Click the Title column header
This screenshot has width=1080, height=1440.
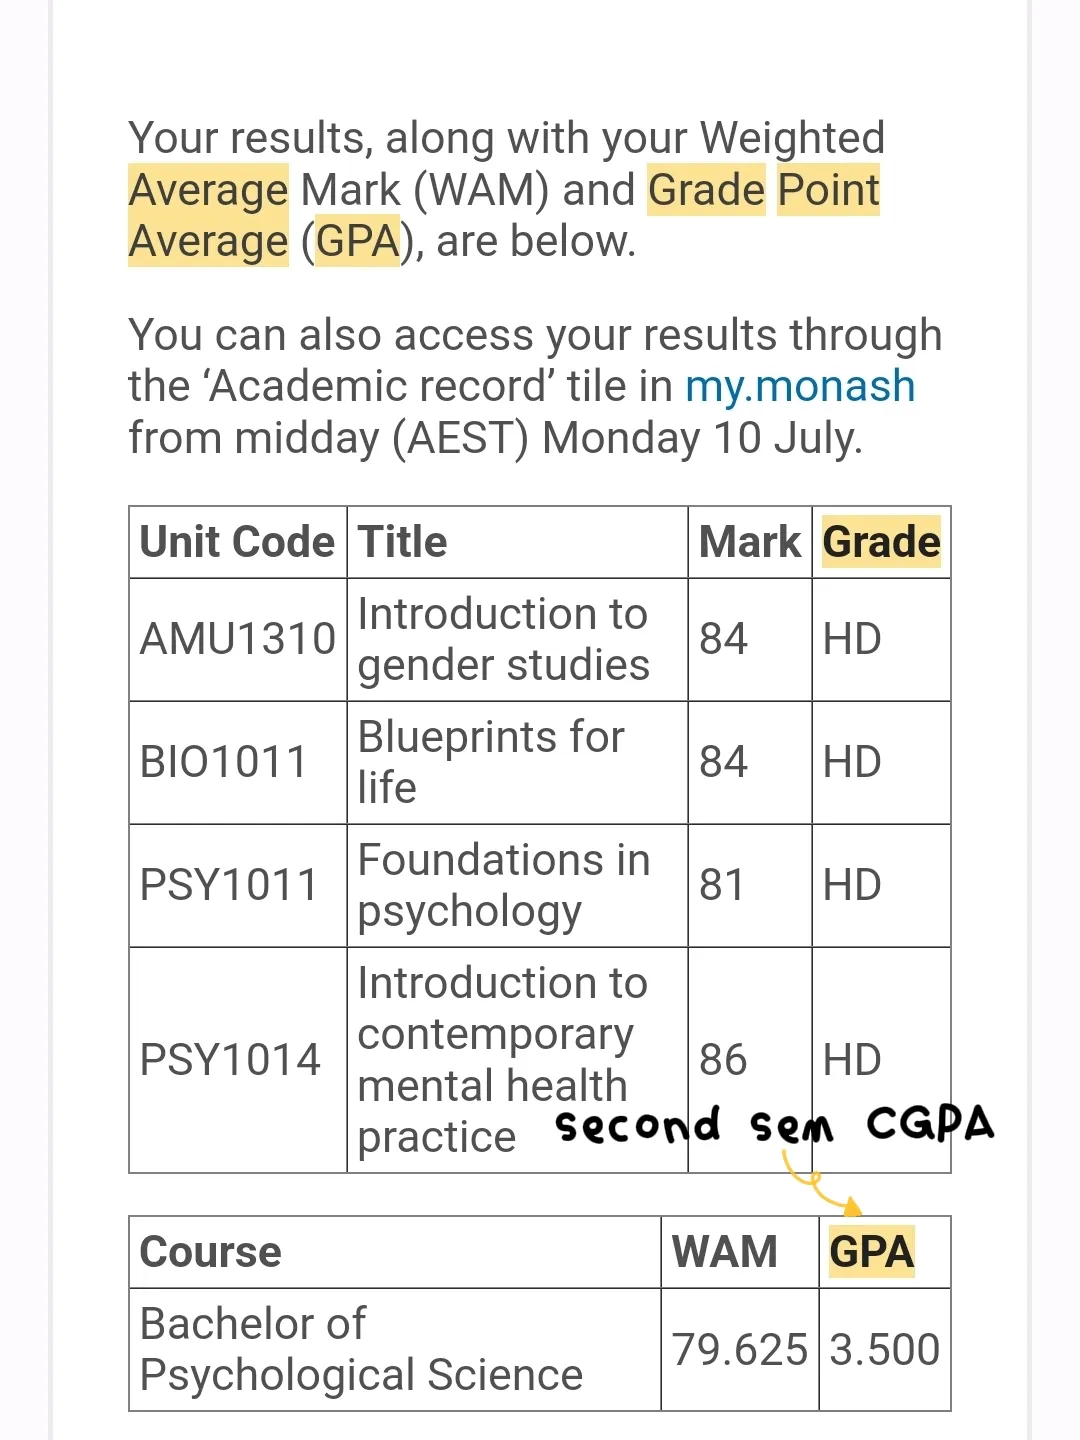point(402,542)
